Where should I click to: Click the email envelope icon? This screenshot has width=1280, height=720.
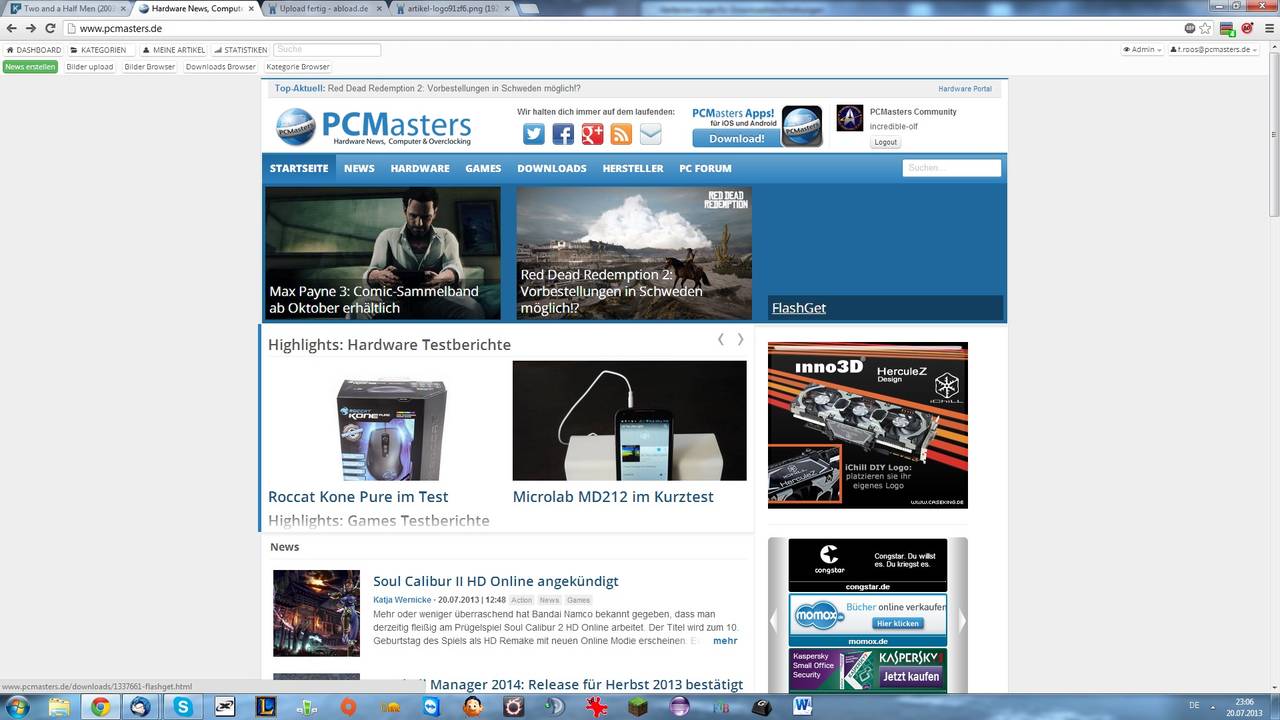coord(651,134)
